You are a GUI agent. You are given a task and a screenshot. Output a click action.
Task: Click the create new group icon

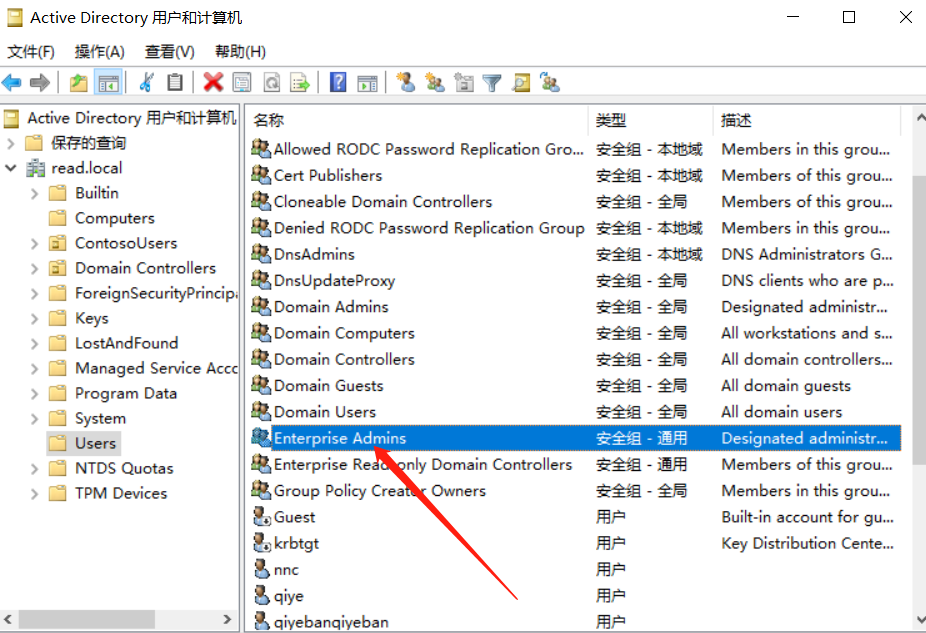[x=435, y=83]
